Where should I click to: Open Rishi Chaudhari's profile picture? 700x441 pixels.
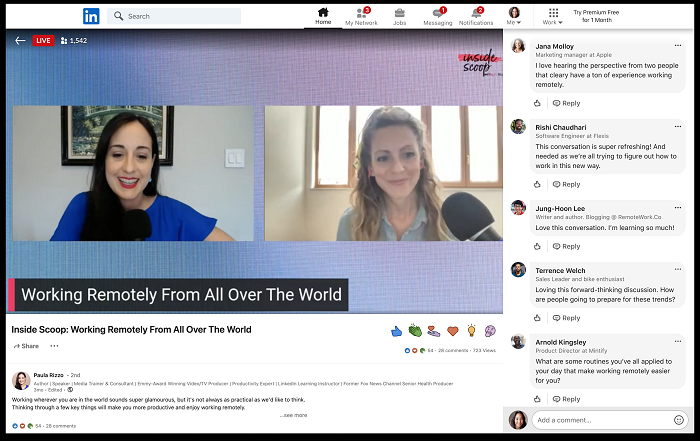518,127
